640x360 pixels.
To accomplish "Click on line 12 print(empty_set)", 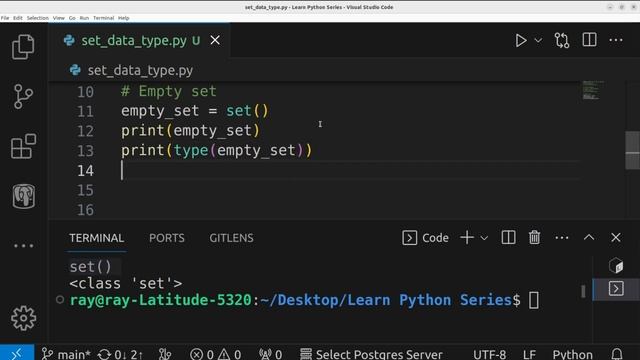I will coord(190,131).
